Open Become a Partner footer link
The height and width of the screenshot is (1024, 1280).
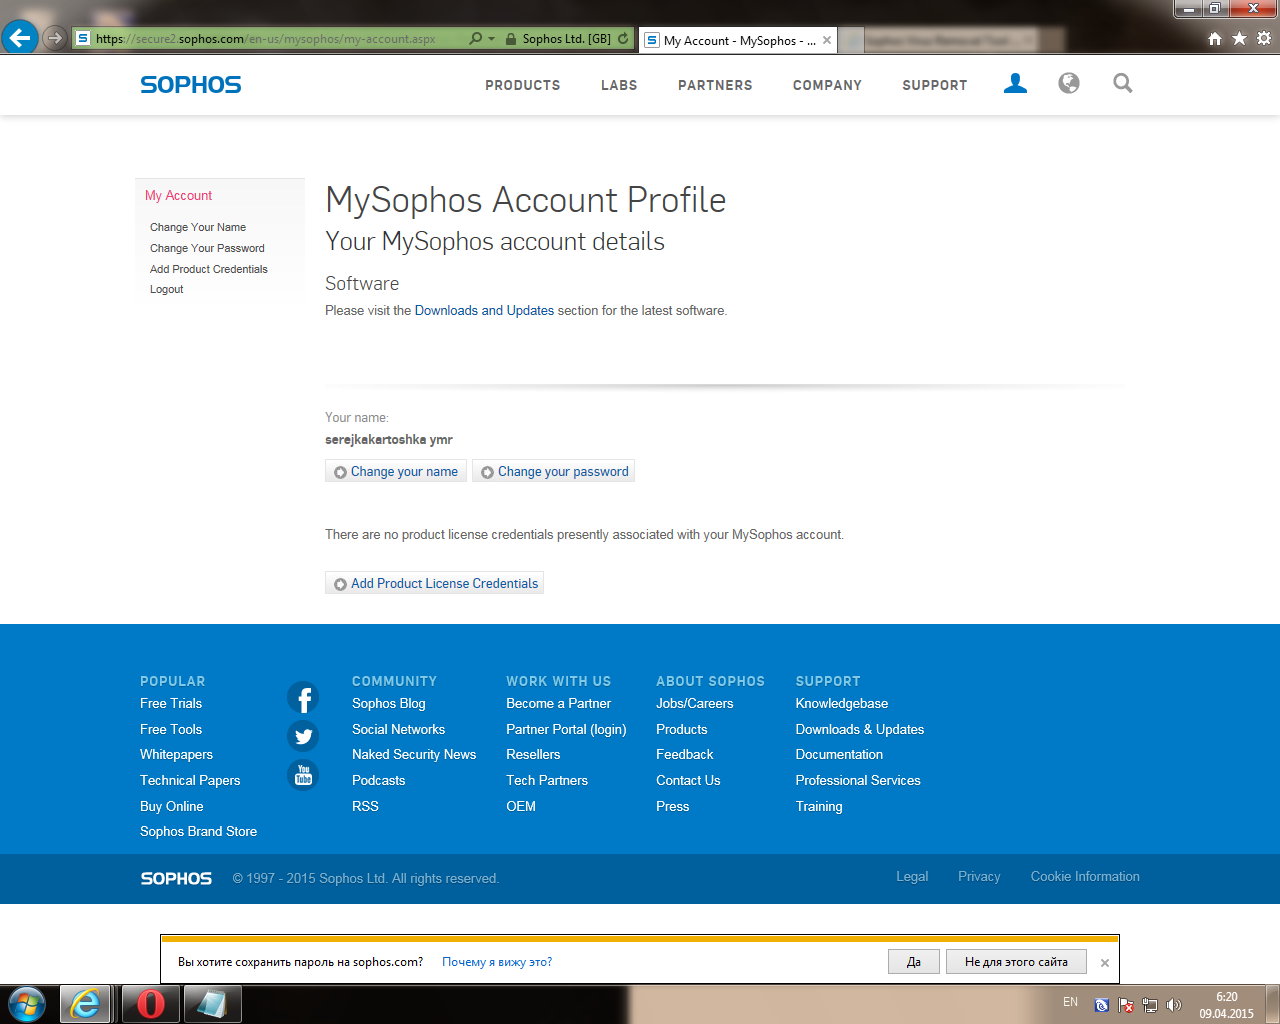pos(558,704)
